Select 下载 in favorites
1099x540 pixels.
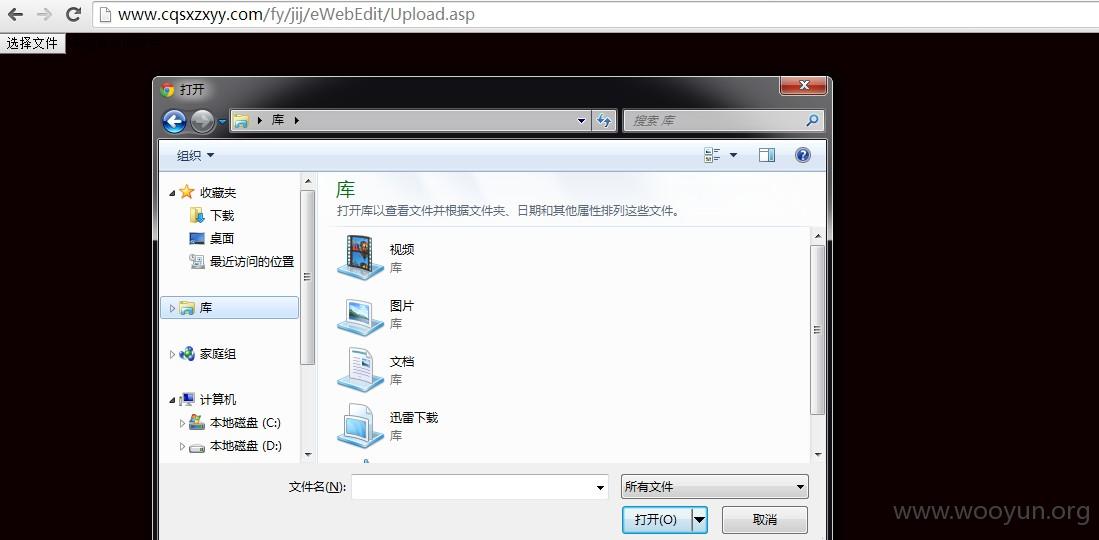point(222,215)
